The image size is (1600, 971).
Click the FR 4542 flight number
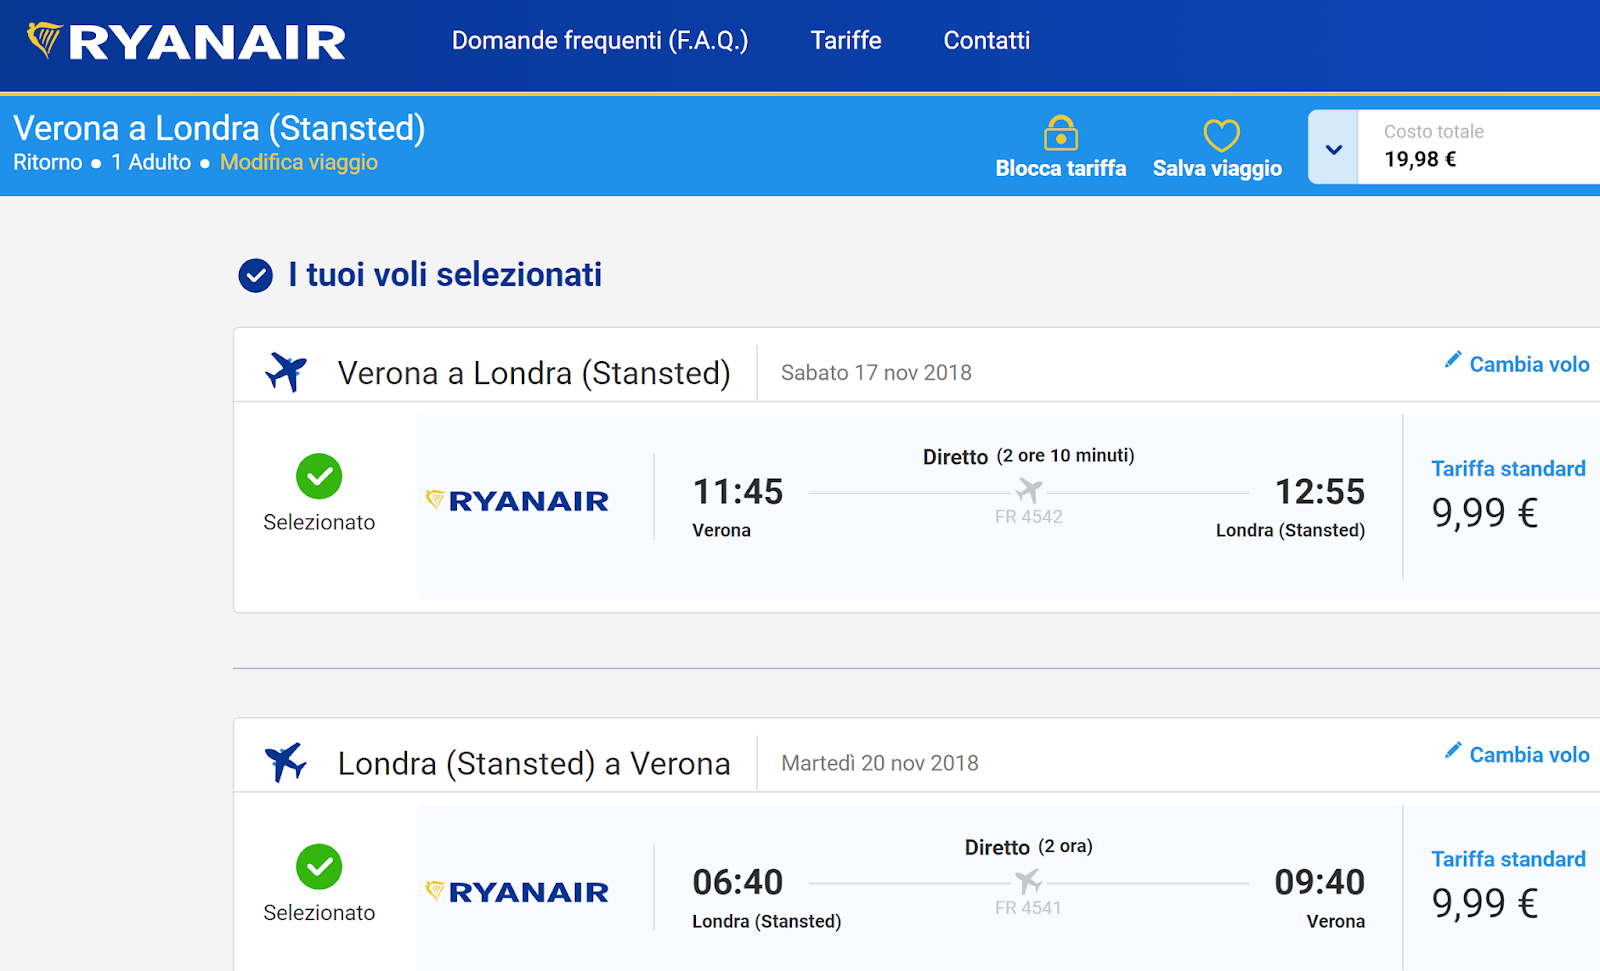(x=1029, y=517)
